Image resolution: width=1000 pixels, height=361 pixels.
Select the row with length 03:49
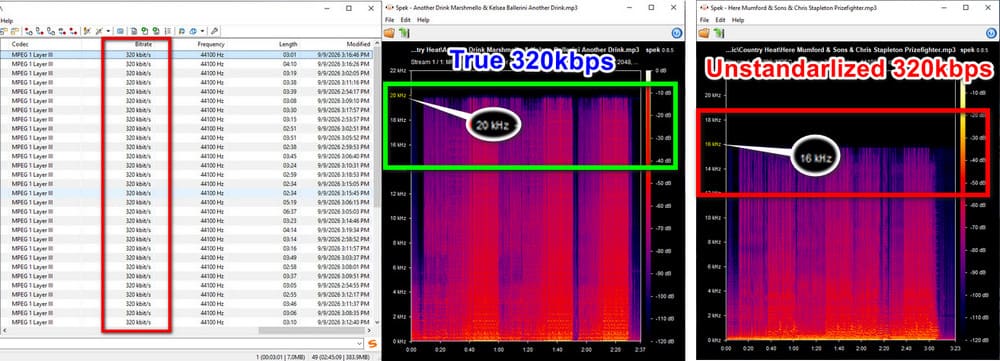click(186, 258)
